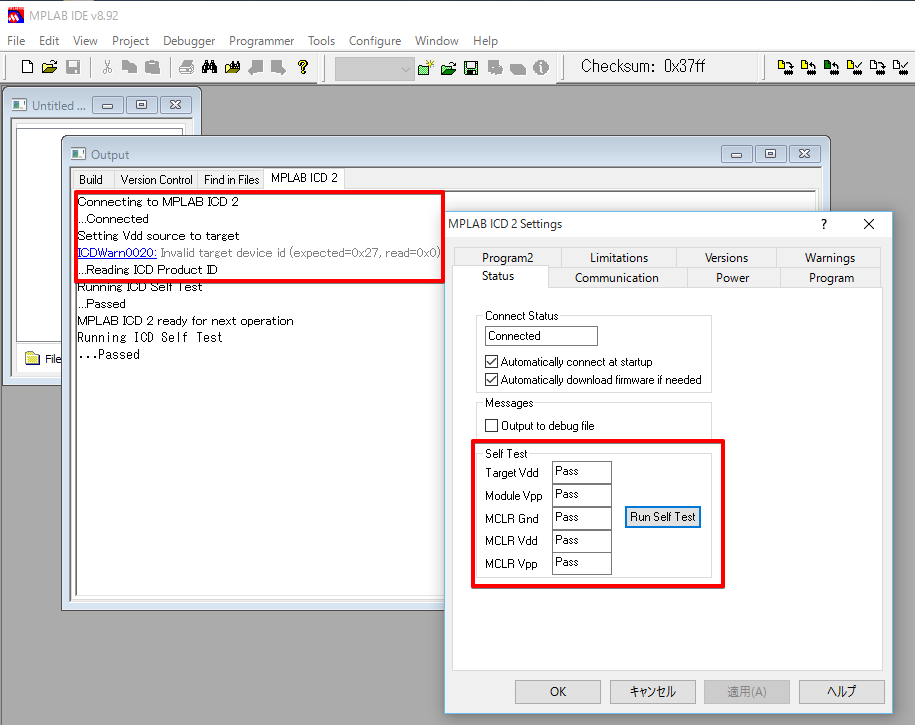Image resolution: width=915 pixels, height=725 pixels.
Task: Toggle Automatically download firmware if needed
Action: coord(491,379)
